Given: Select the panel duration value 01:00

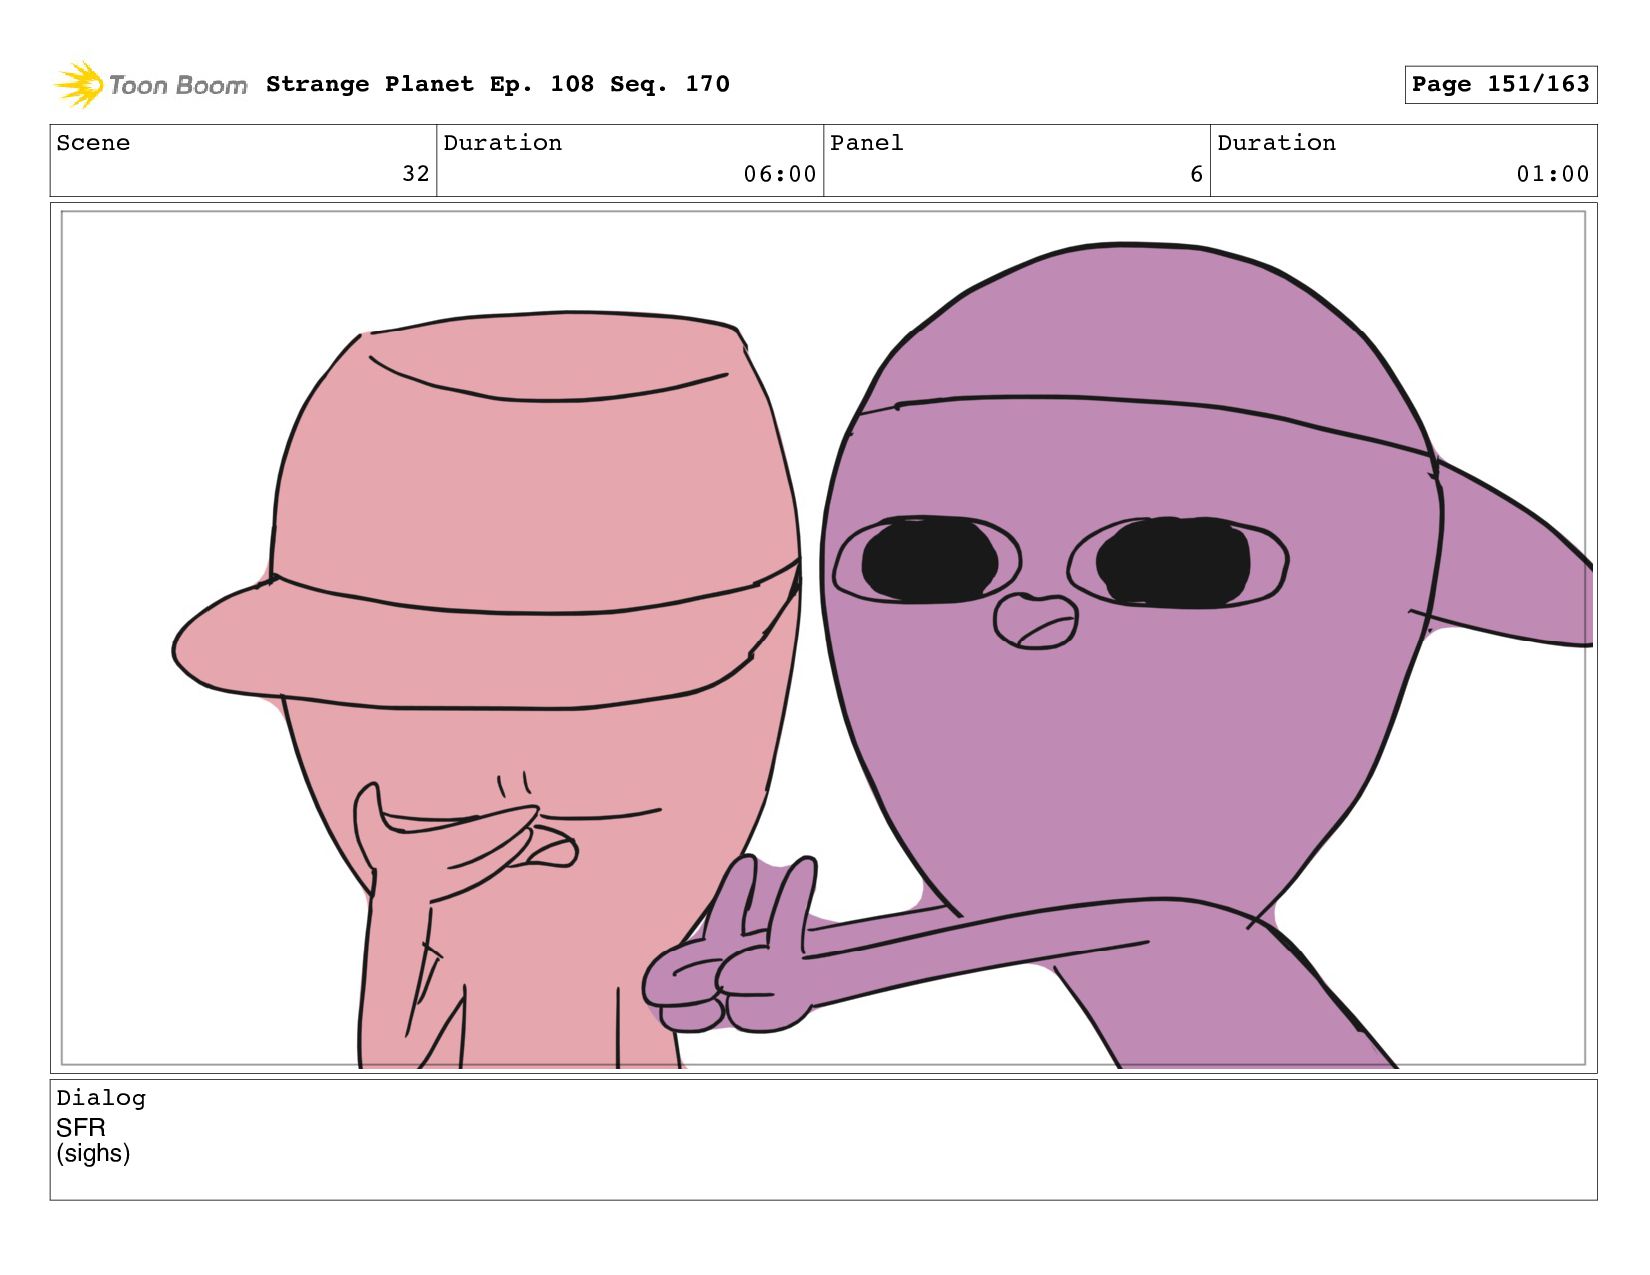Looking at the screenshot, I should [x=1553, y=174].
